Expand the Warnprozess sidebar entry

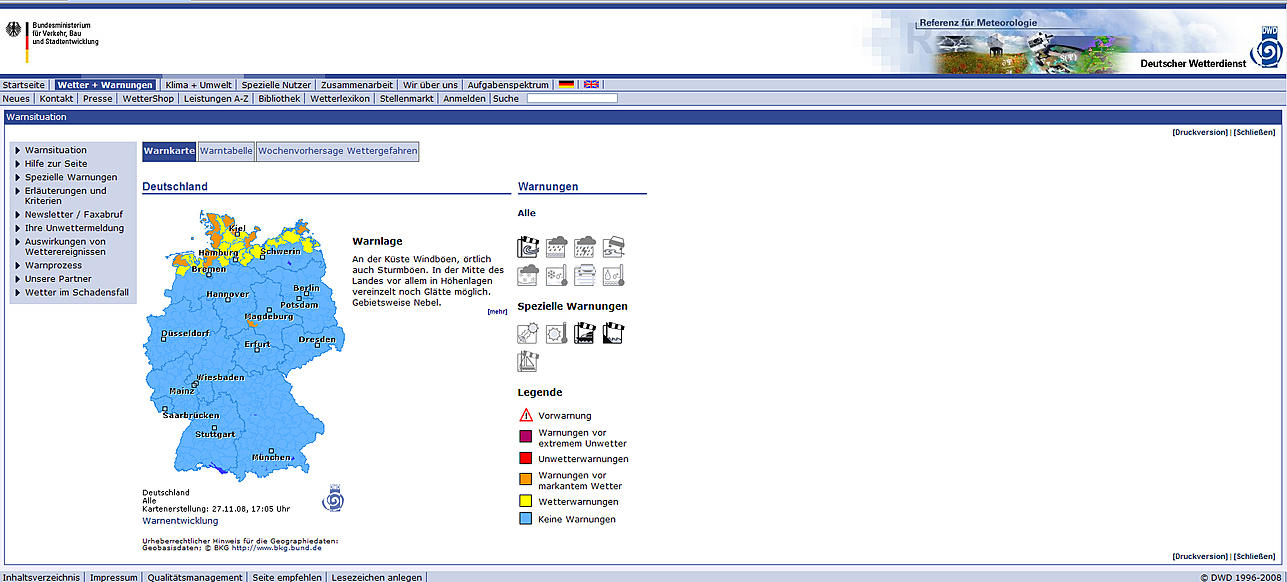click(53, 266)
